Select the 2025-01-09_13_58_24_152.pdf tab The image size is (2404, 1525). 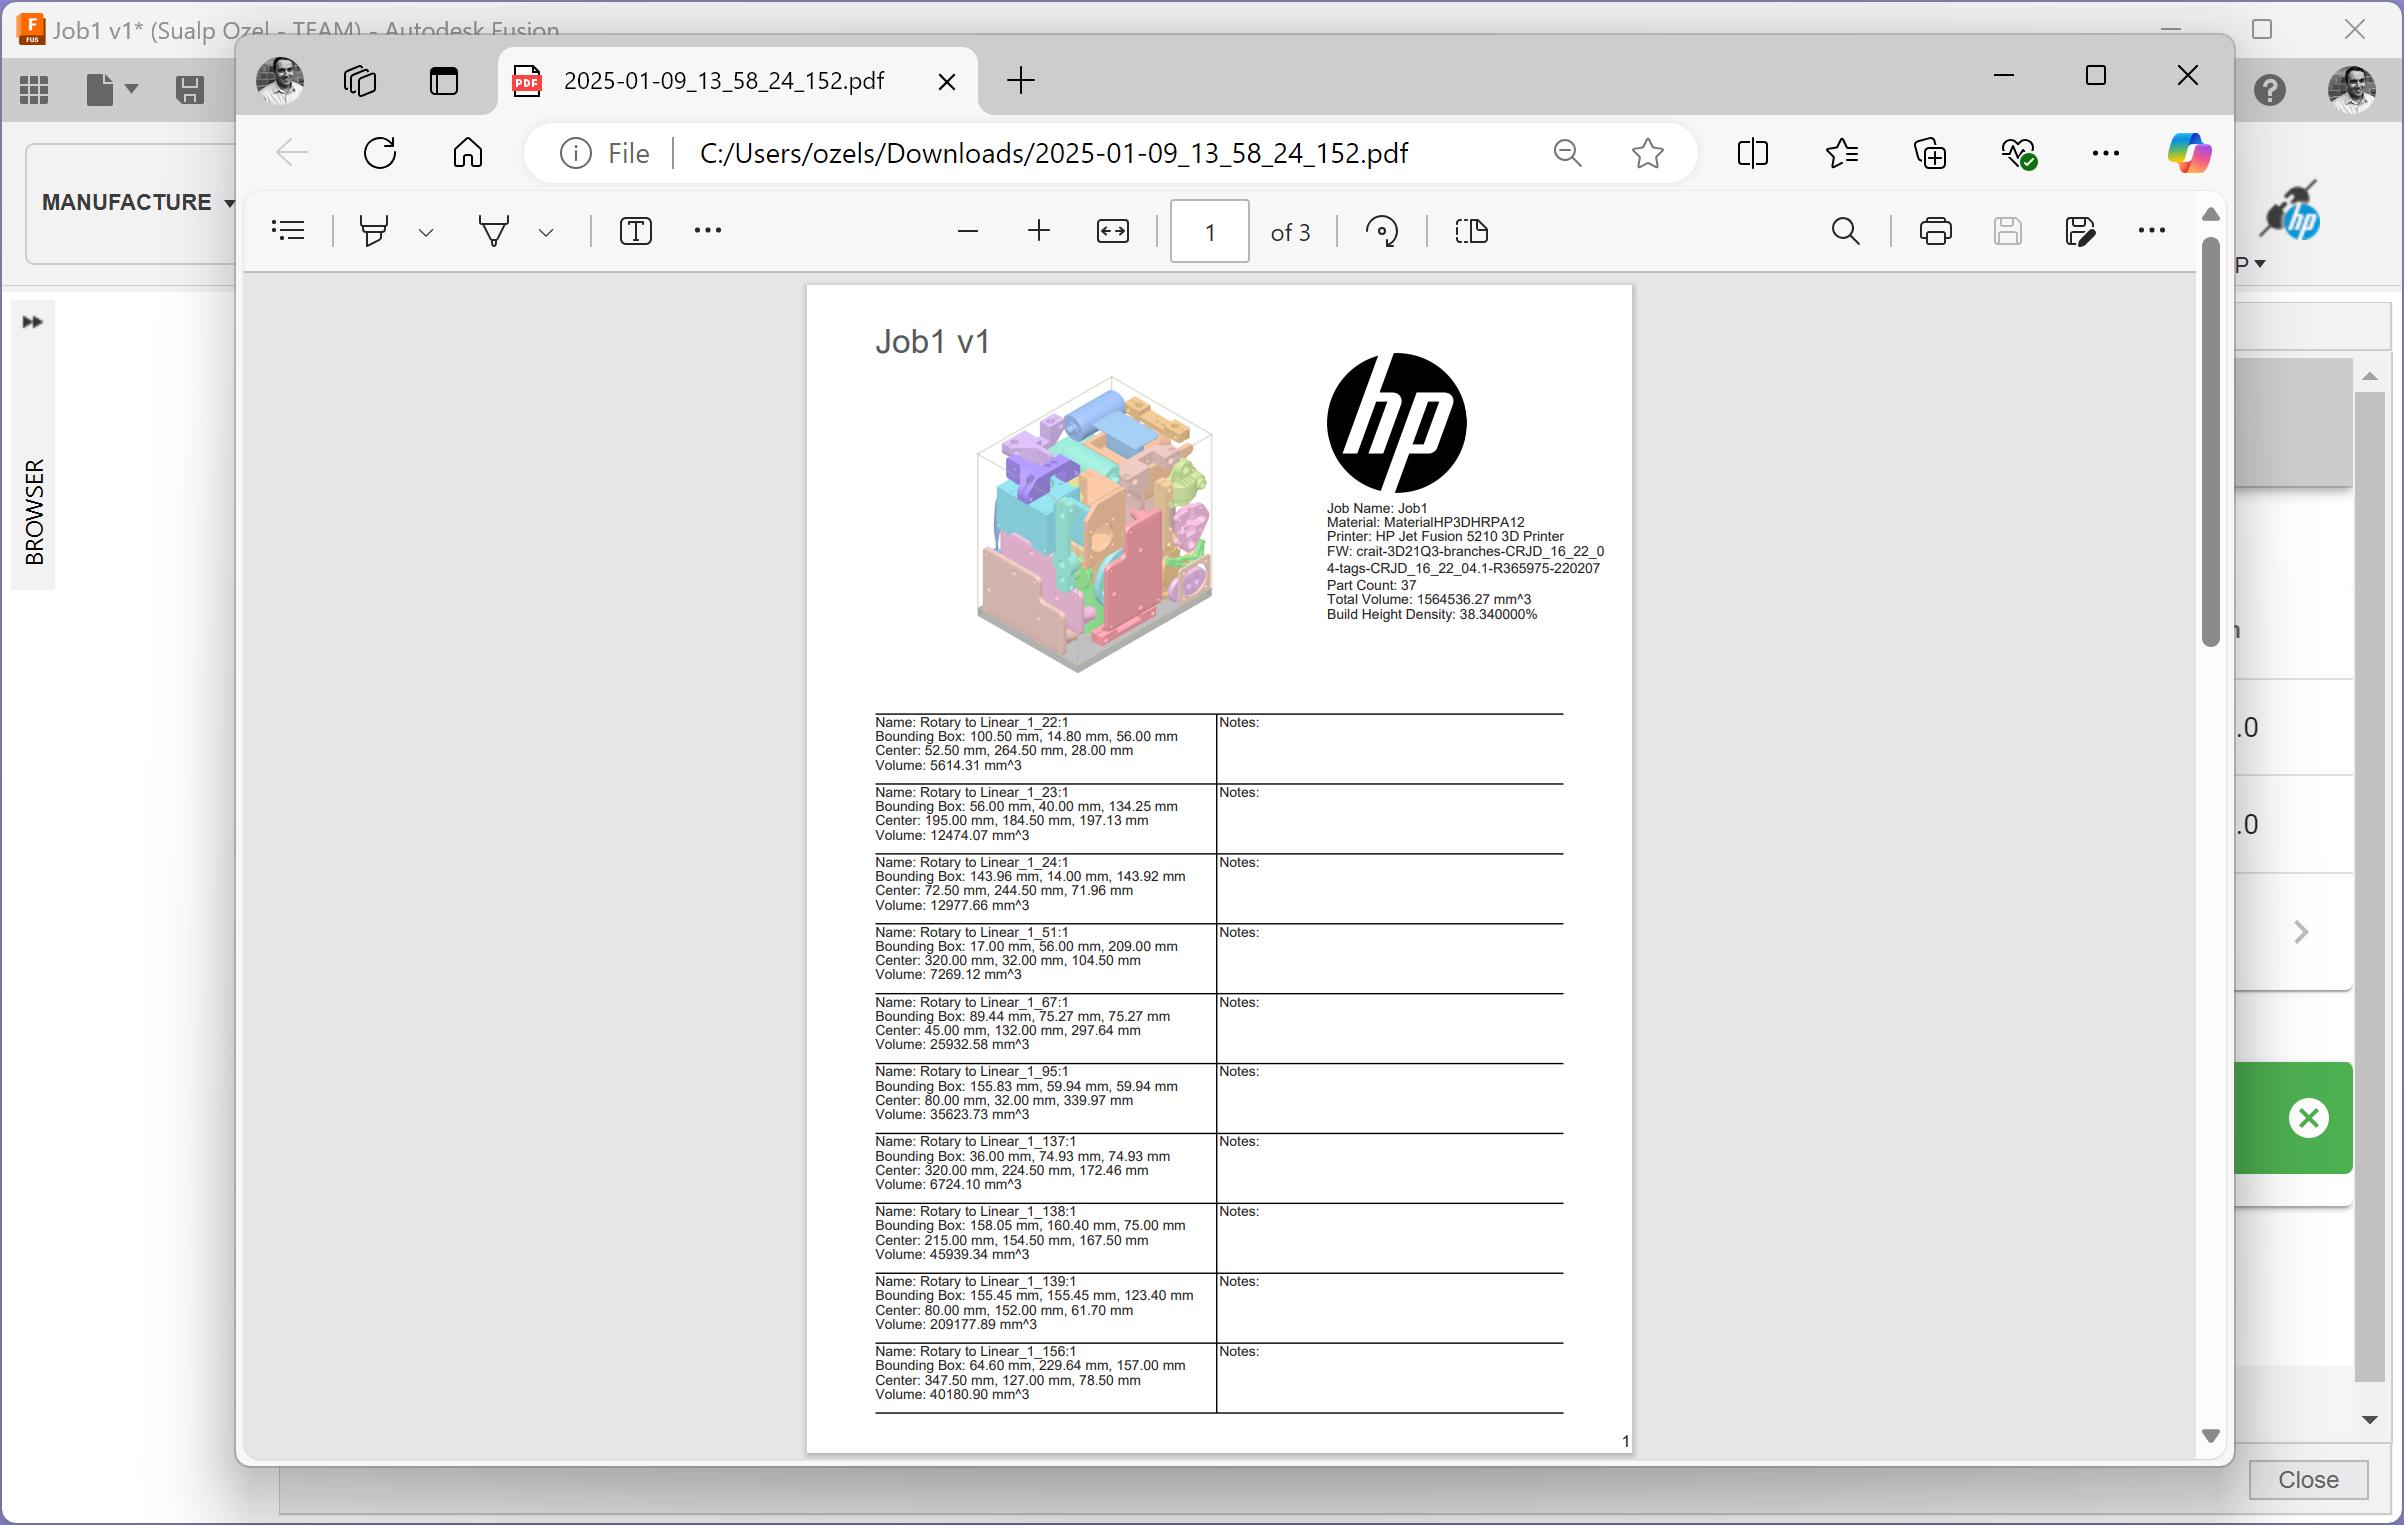[x=723, y=81]
